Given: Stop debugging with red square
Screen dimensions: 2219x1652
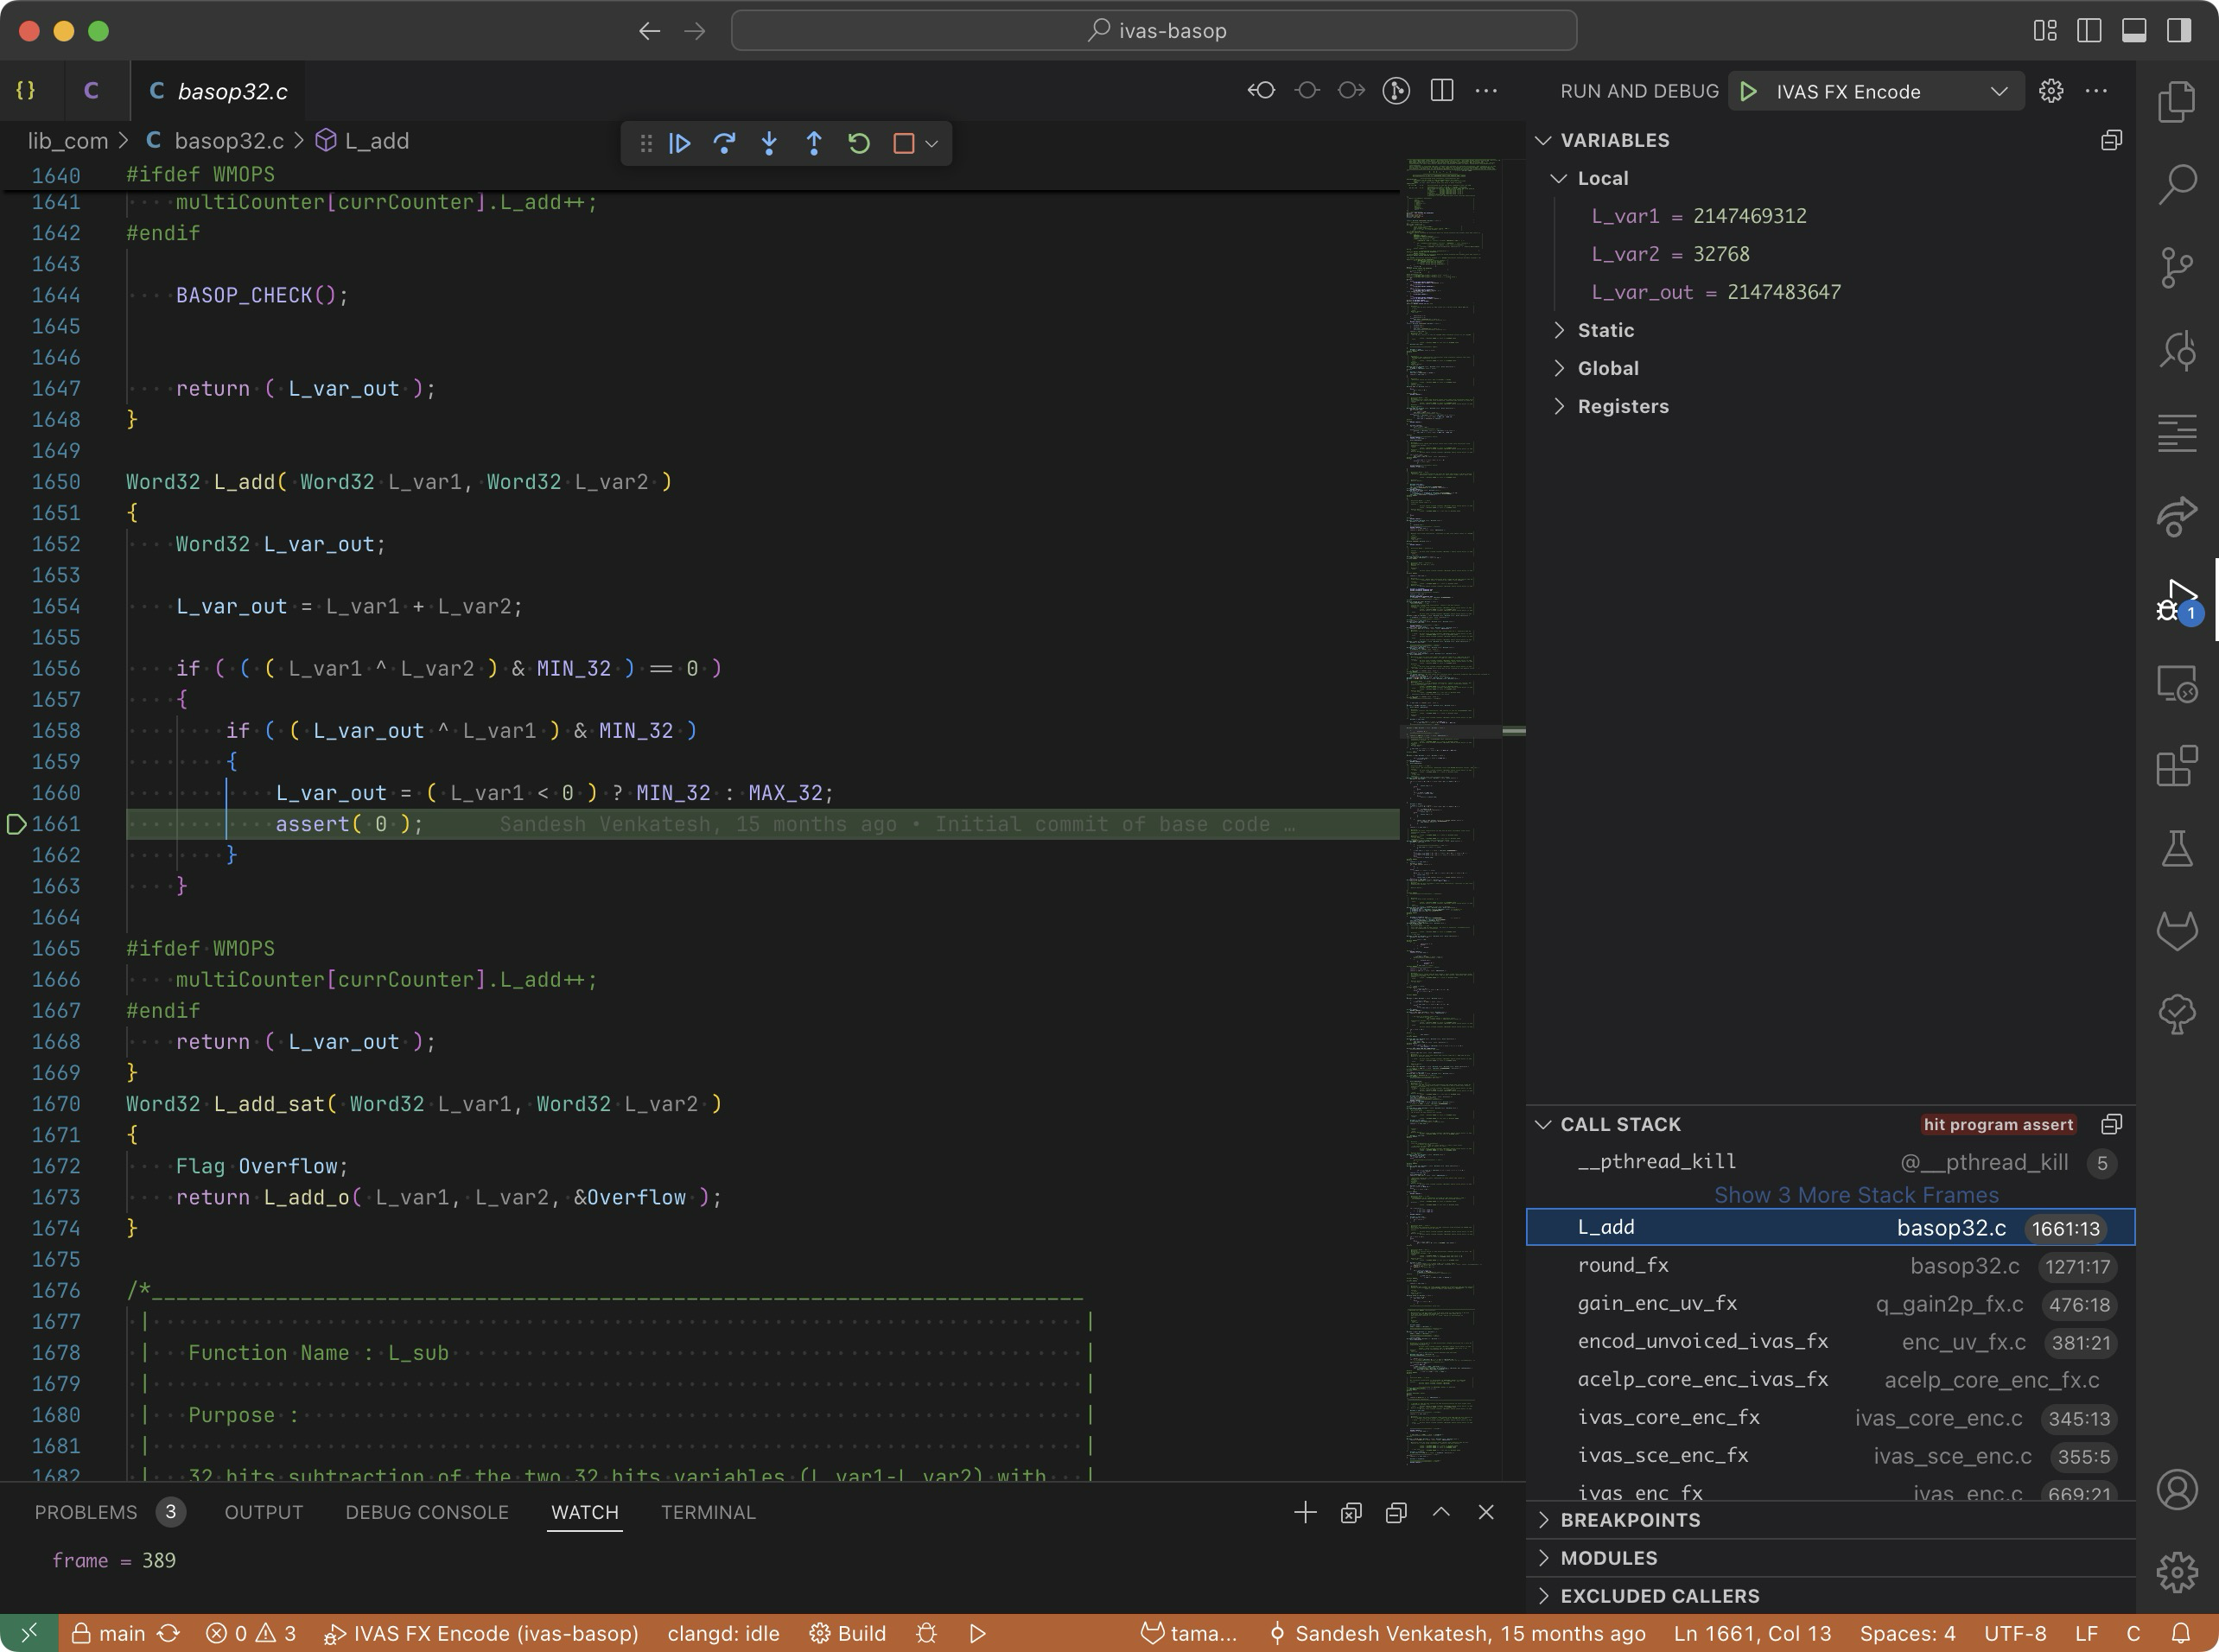Looking at the screenshot, I should point(904,143).
